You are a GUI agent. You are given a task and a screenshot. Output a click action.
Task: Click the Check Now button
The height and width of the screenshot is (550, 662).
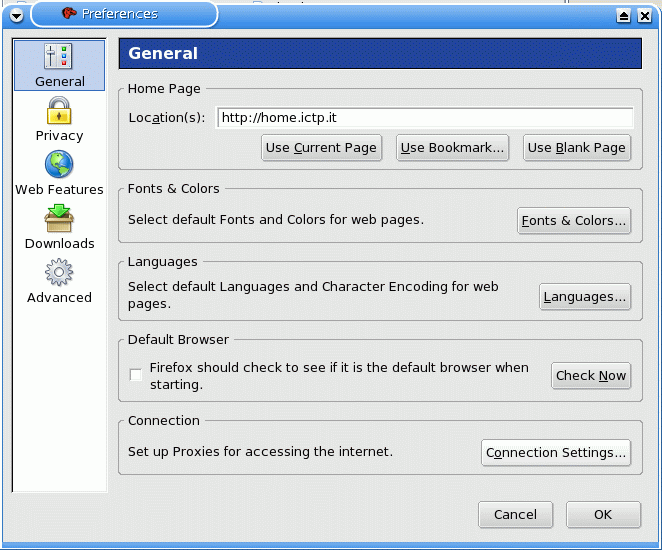[591, 376]
